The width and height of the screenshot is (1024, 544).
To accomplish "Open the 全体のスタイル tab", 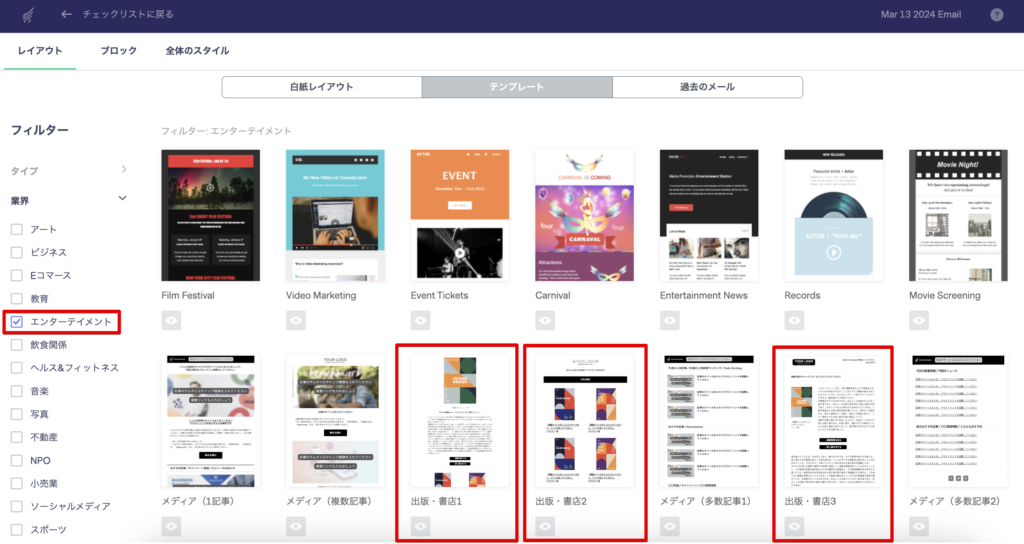I will click(197, 51).
